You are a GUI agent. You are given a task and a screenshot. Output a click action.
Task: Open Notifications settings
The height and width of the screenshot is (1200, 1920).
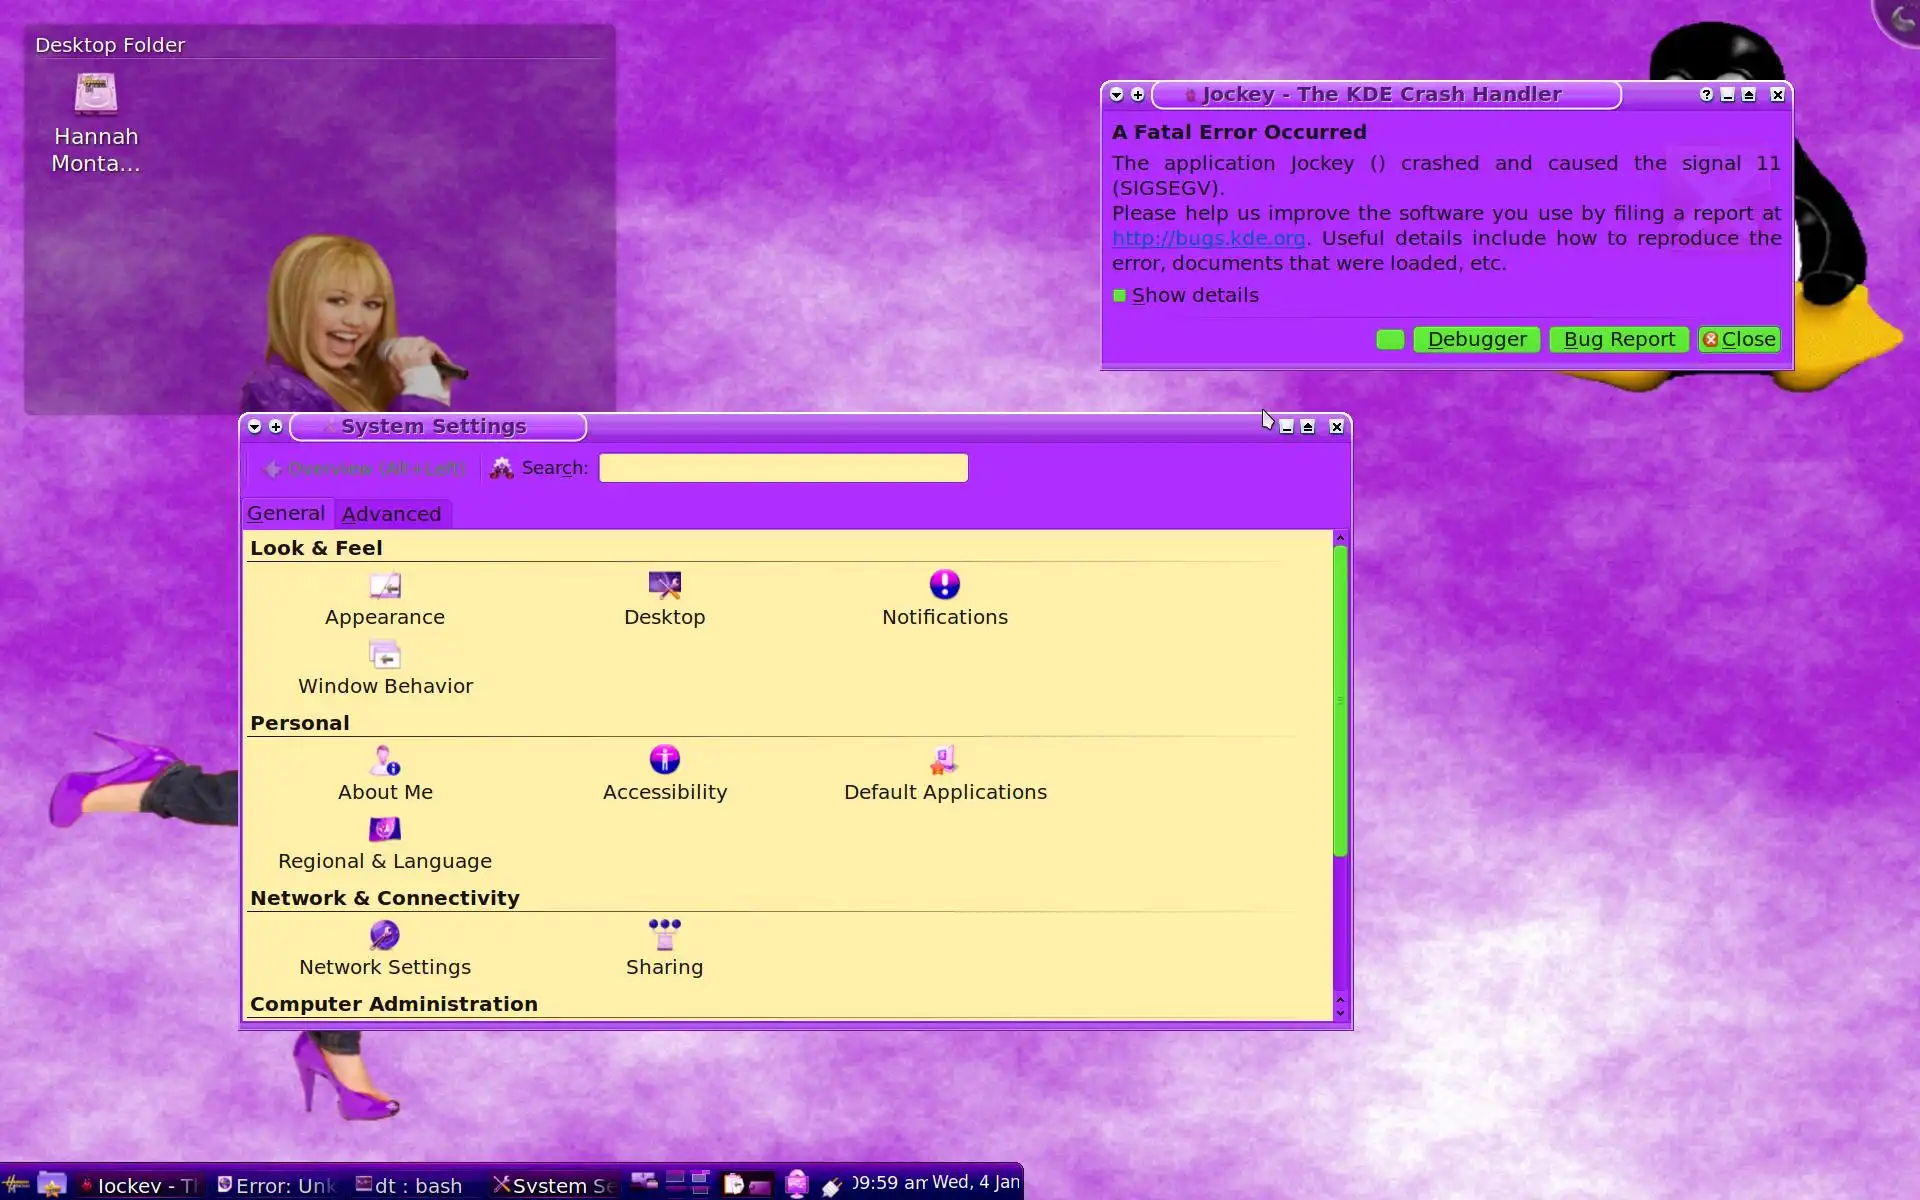944,586
